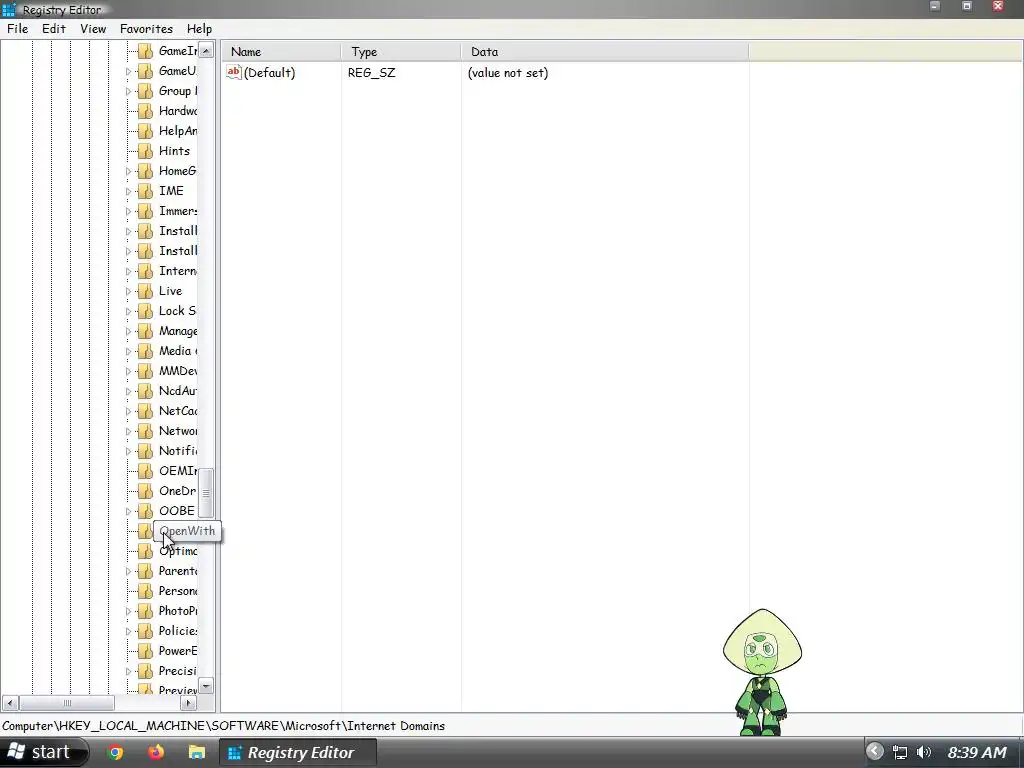Expand the IME registry key
Image resolution: width=1024 pixels, height=768 pixels.
128,191
